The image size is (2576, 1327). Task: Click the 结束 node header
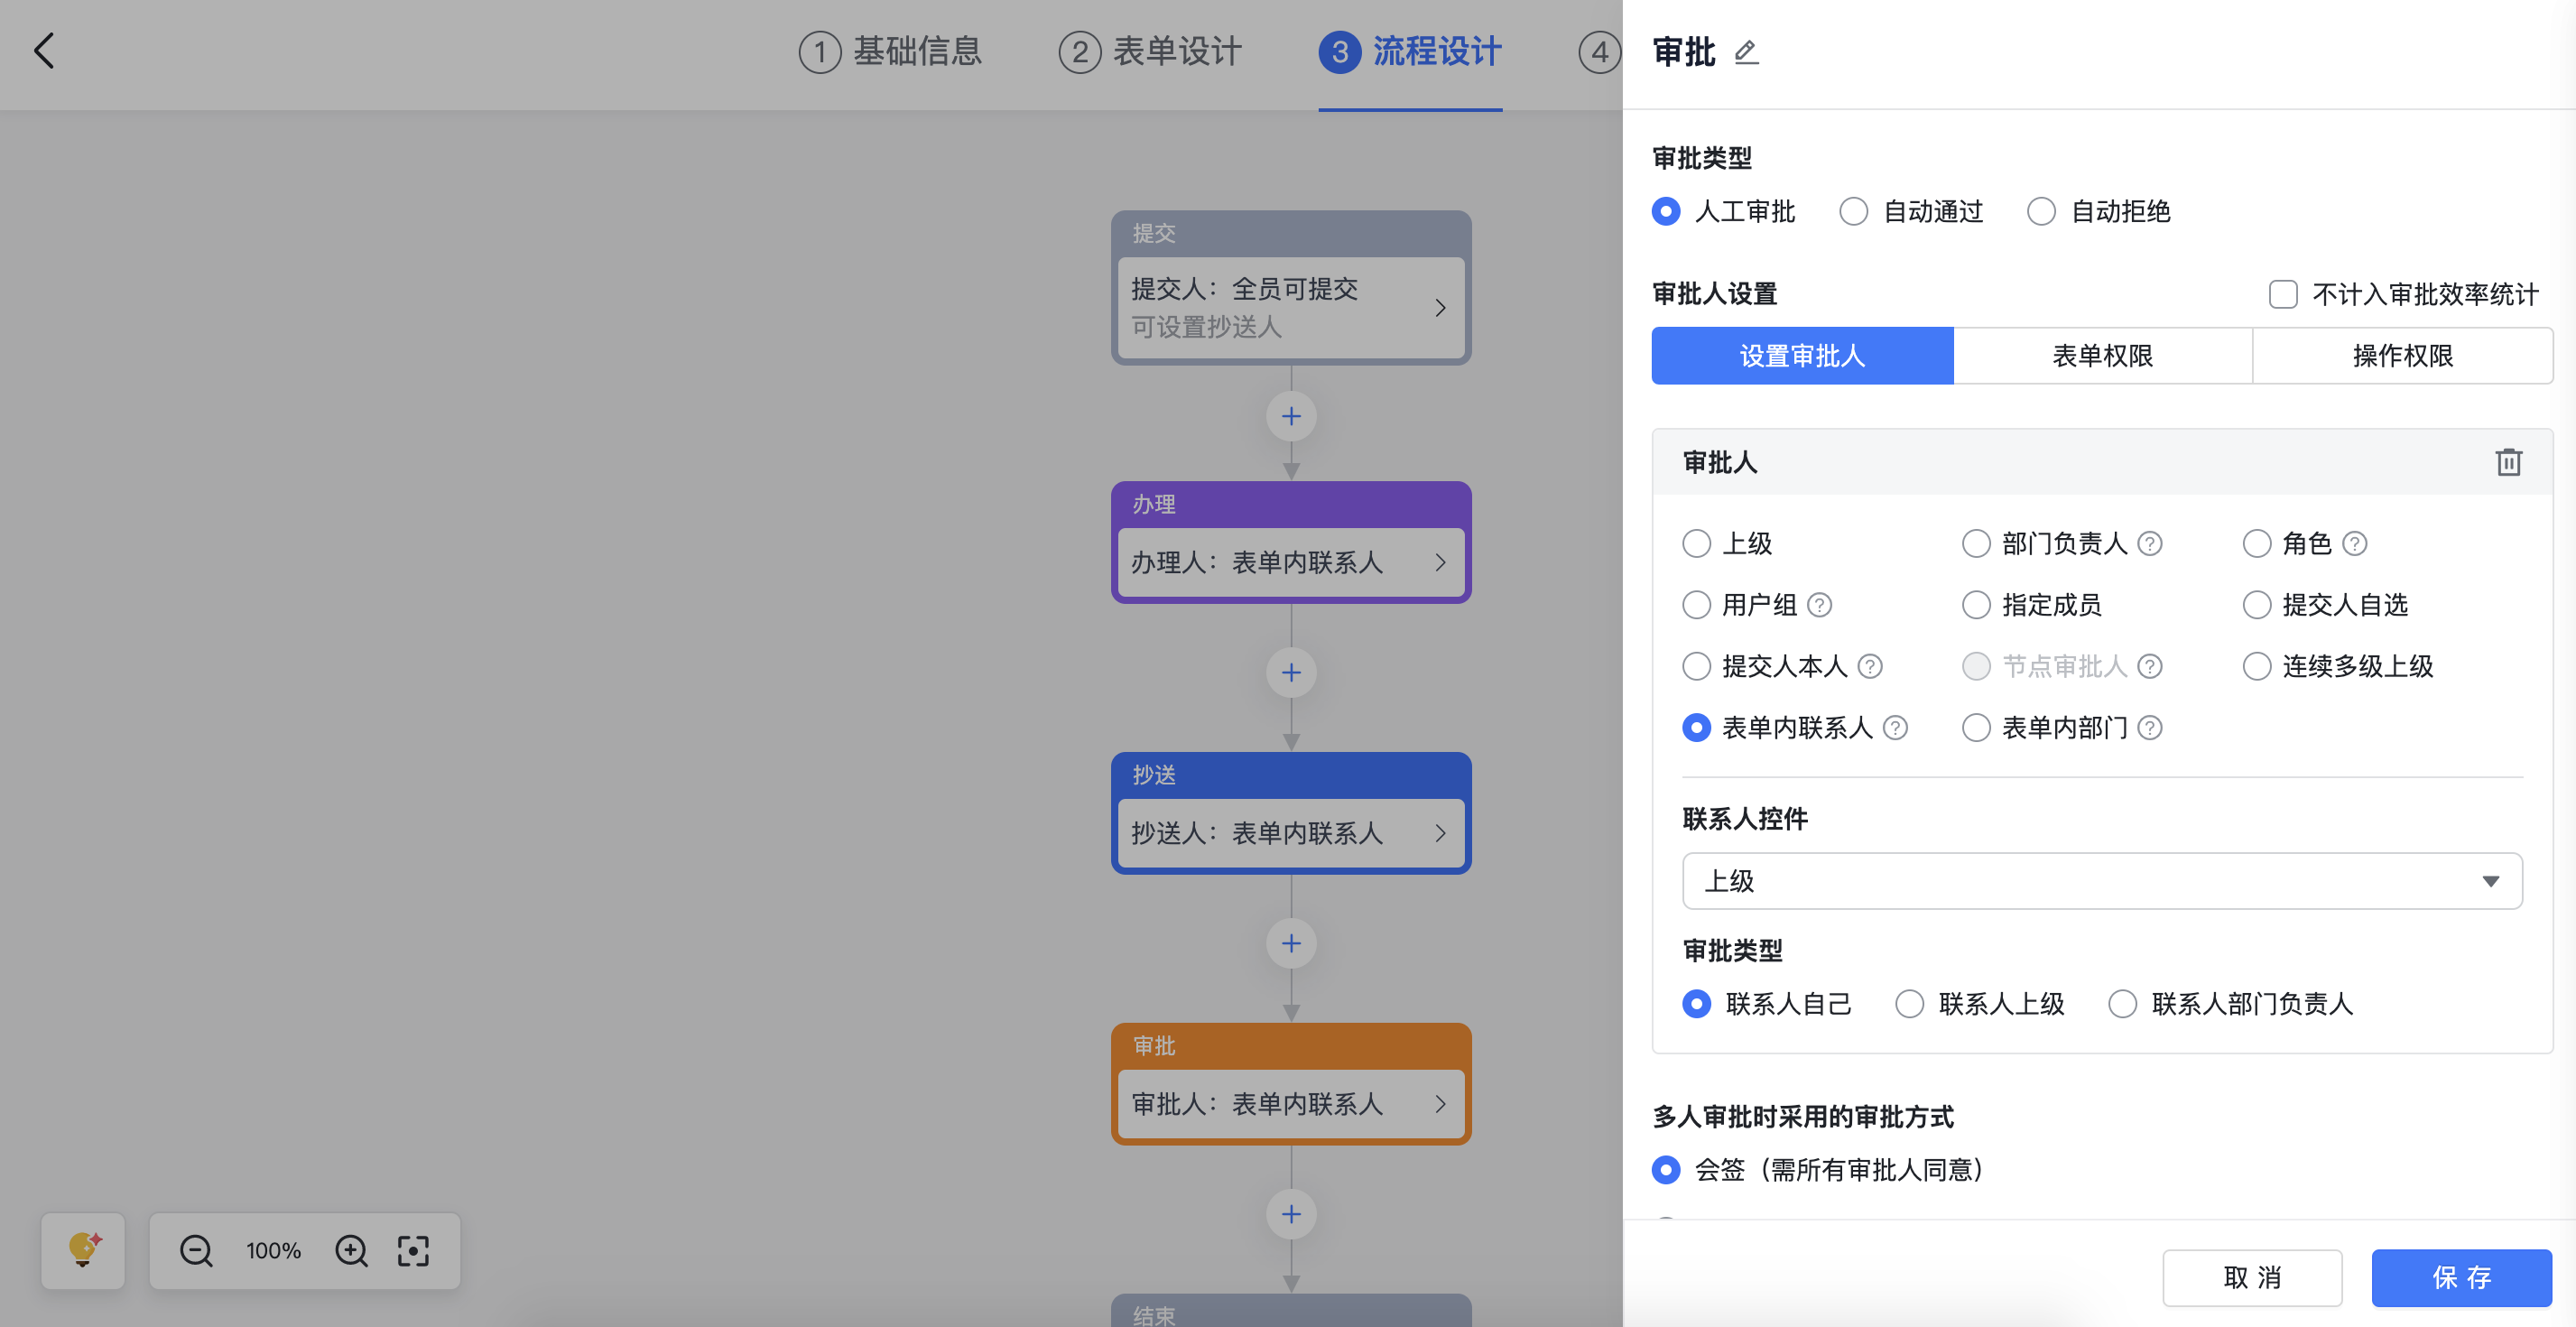pyautogui.click(x=1291, y=1312)
